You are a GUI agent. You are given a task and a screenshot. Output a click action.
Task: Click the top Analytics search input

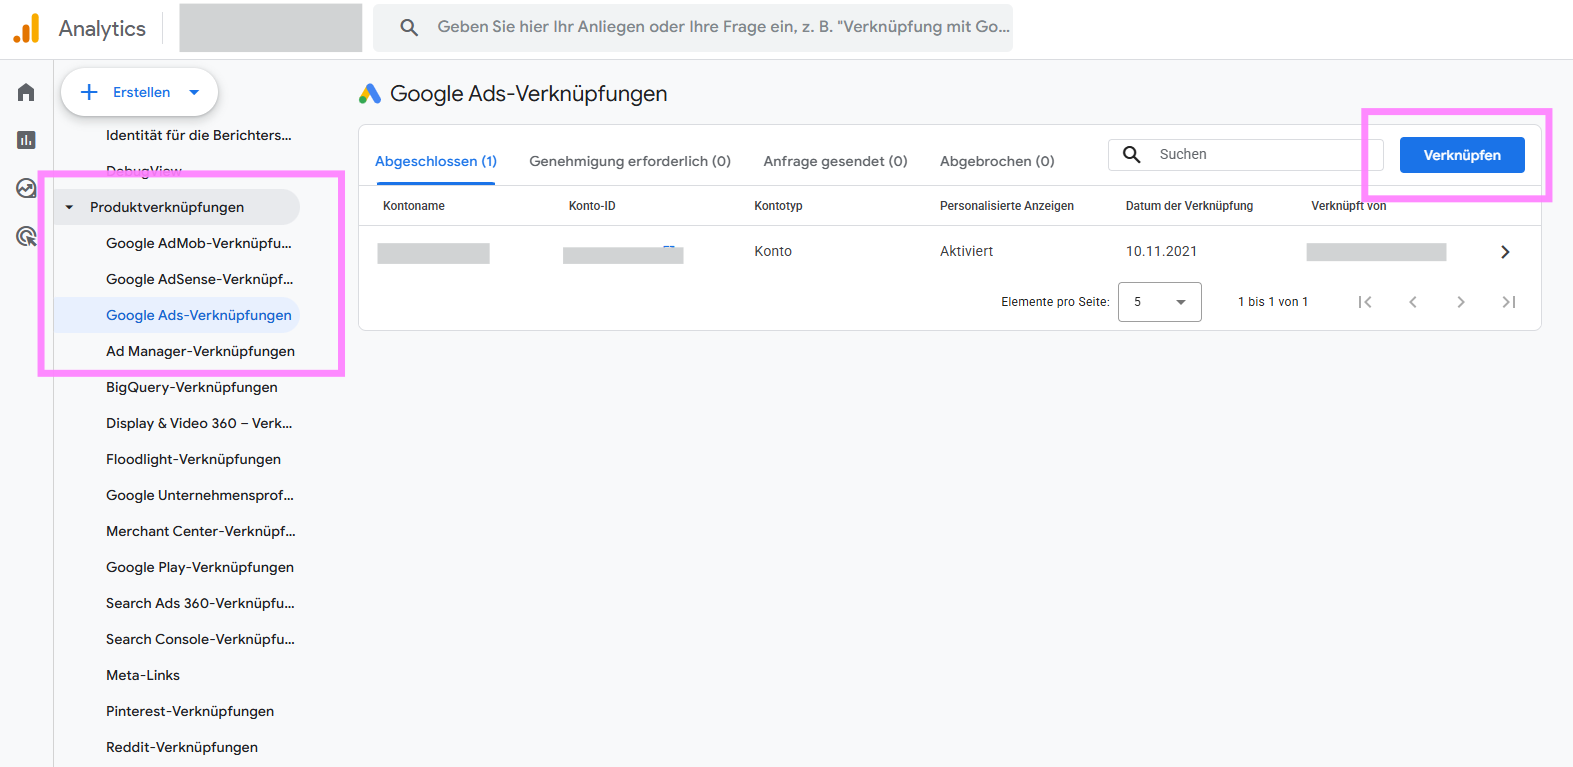pyautogui.click(x=692, y=27)
